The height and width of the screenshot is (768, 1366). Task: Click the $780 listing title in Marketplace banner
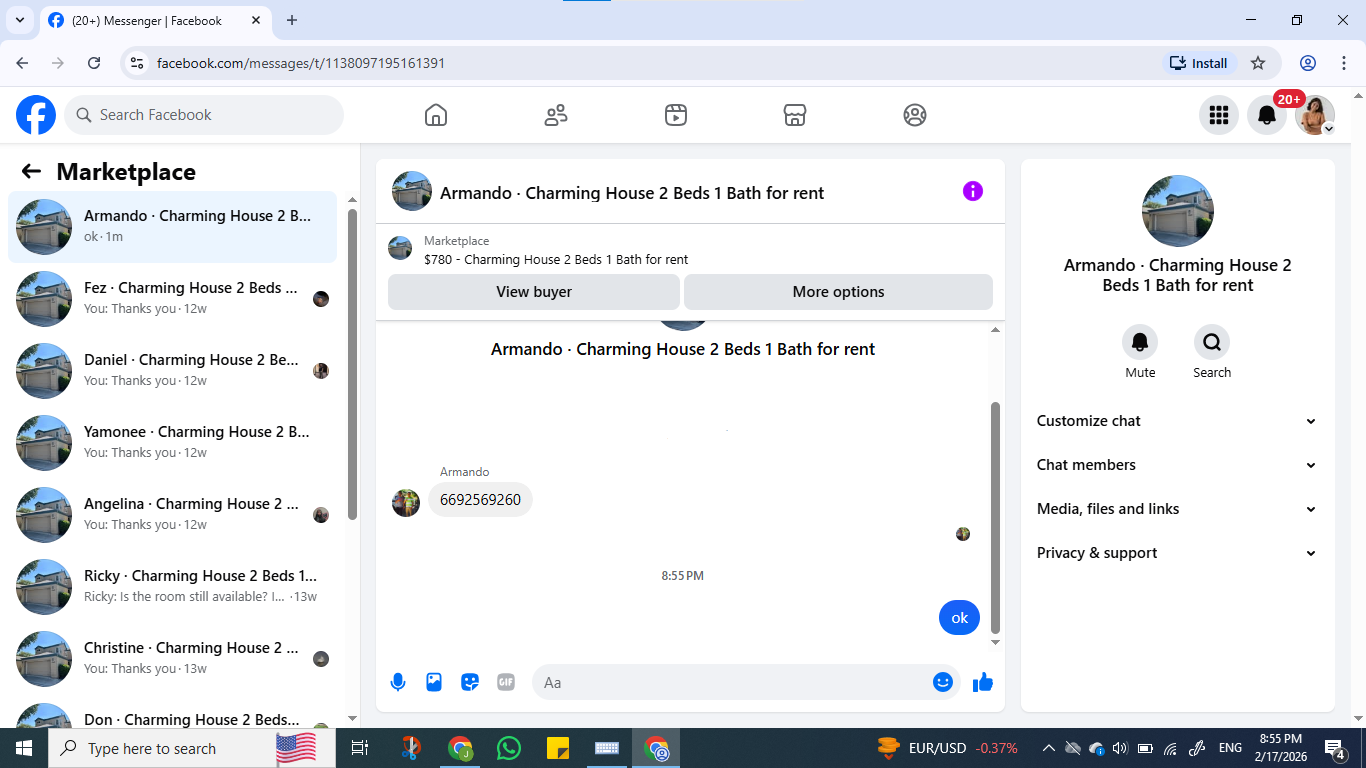pyautogui.click(x=556, y=260)
